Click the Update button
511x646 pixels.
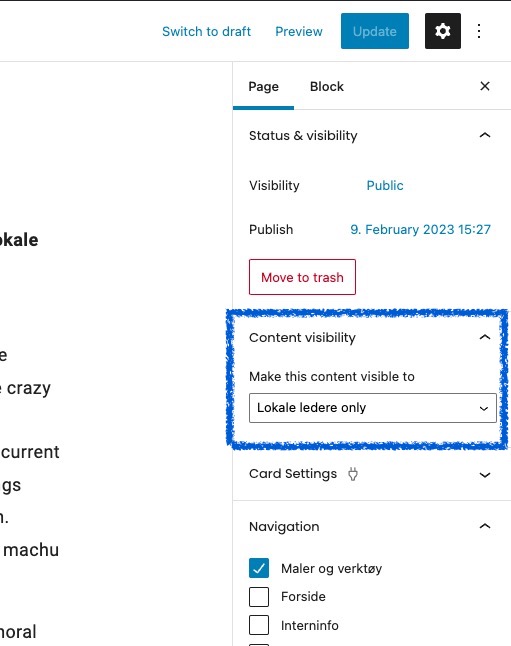click(375, 31)
